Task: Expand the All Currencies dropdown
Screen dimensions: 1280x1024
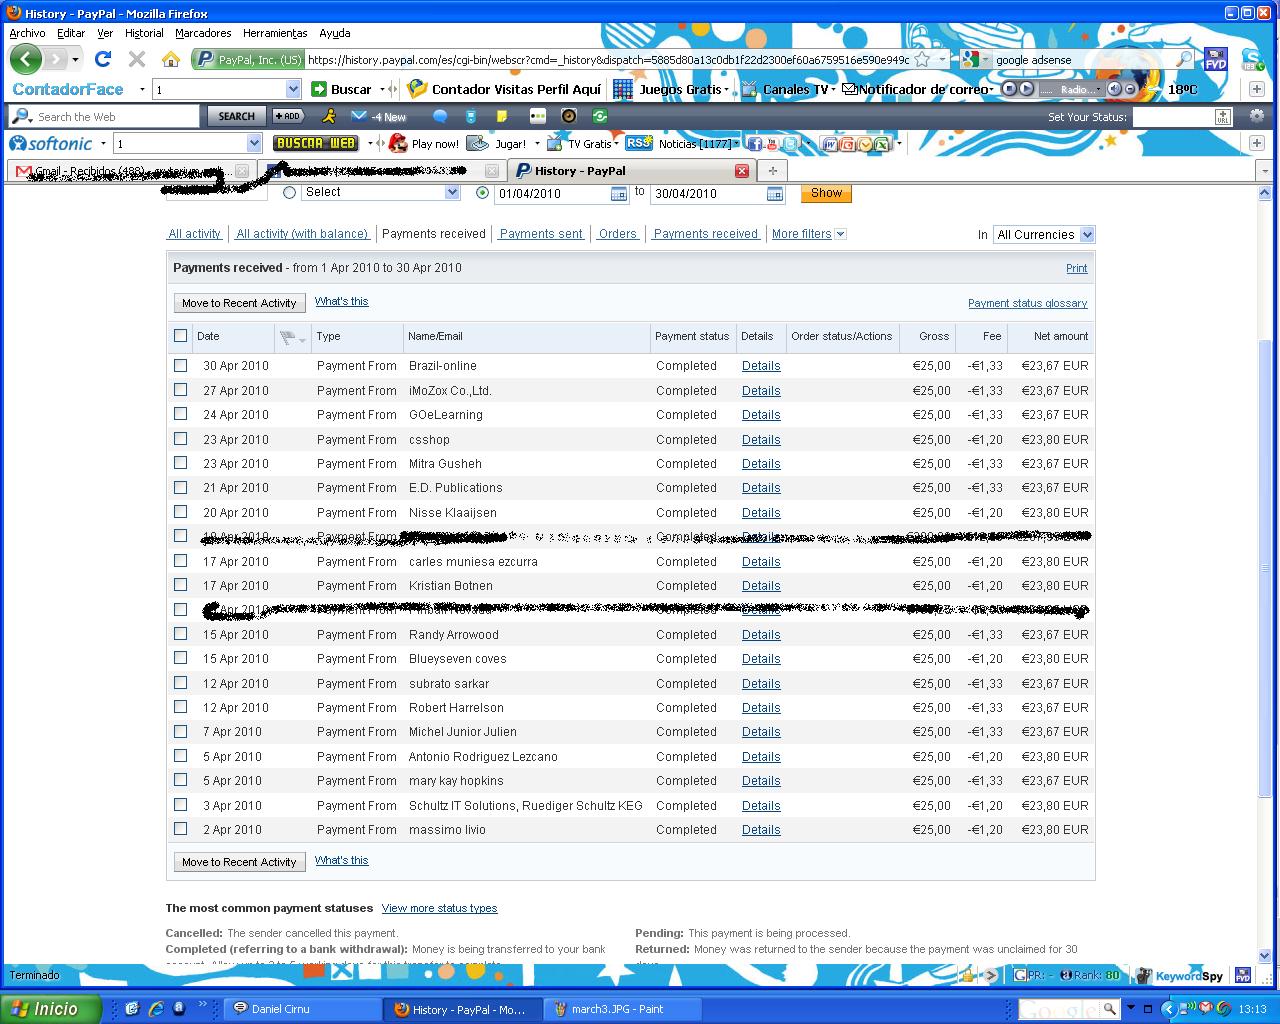Action: coord(1043,235)
